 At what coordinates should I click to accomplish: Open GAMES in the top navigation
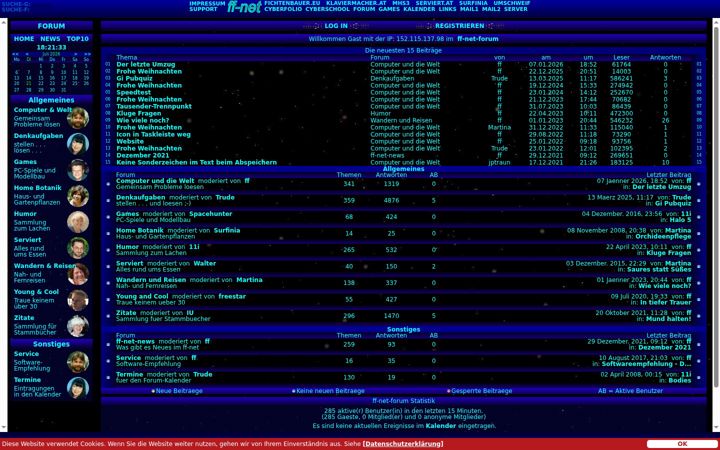[389, 9]
